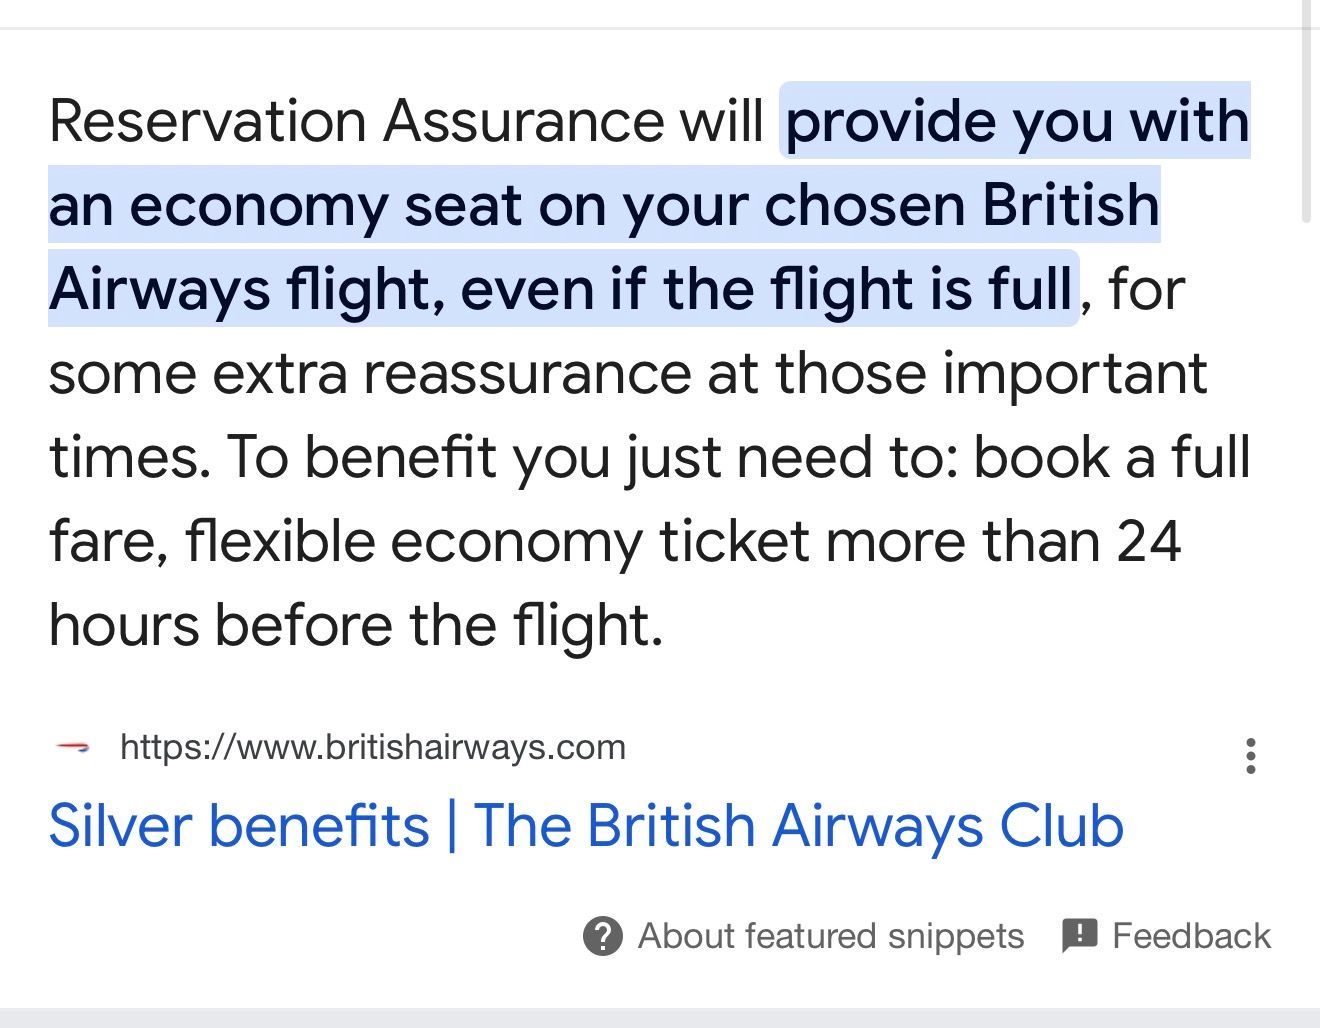Click the Feedback exclamation speech-bubble icon
Screen dimensions: 1320x1028
1080,935
